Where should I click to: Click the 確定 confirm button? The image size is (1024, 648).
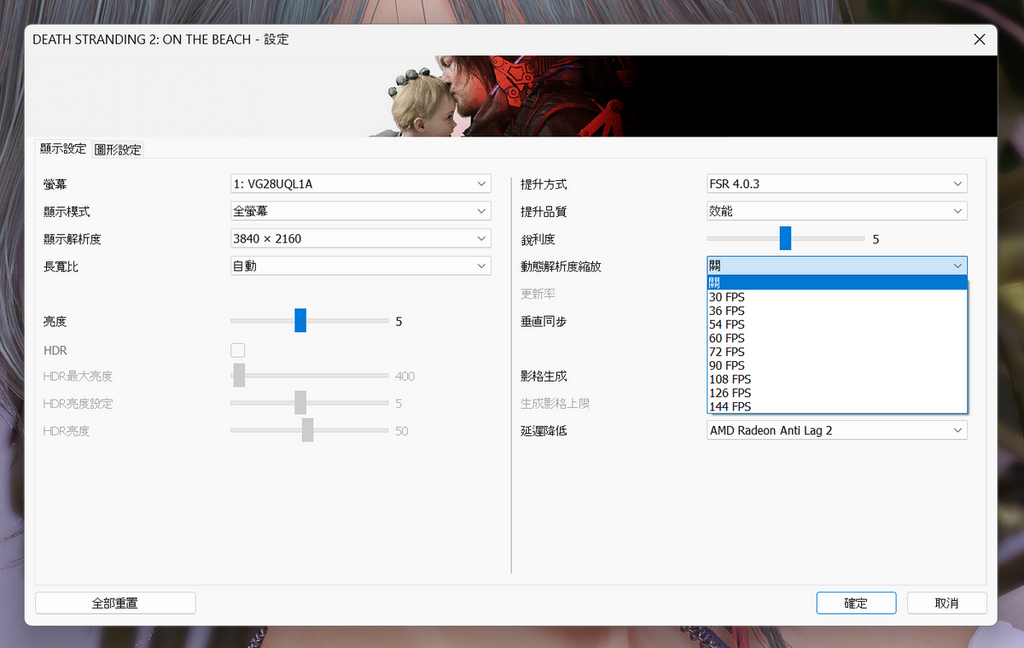pyautogui.click(x=855, y=603)
